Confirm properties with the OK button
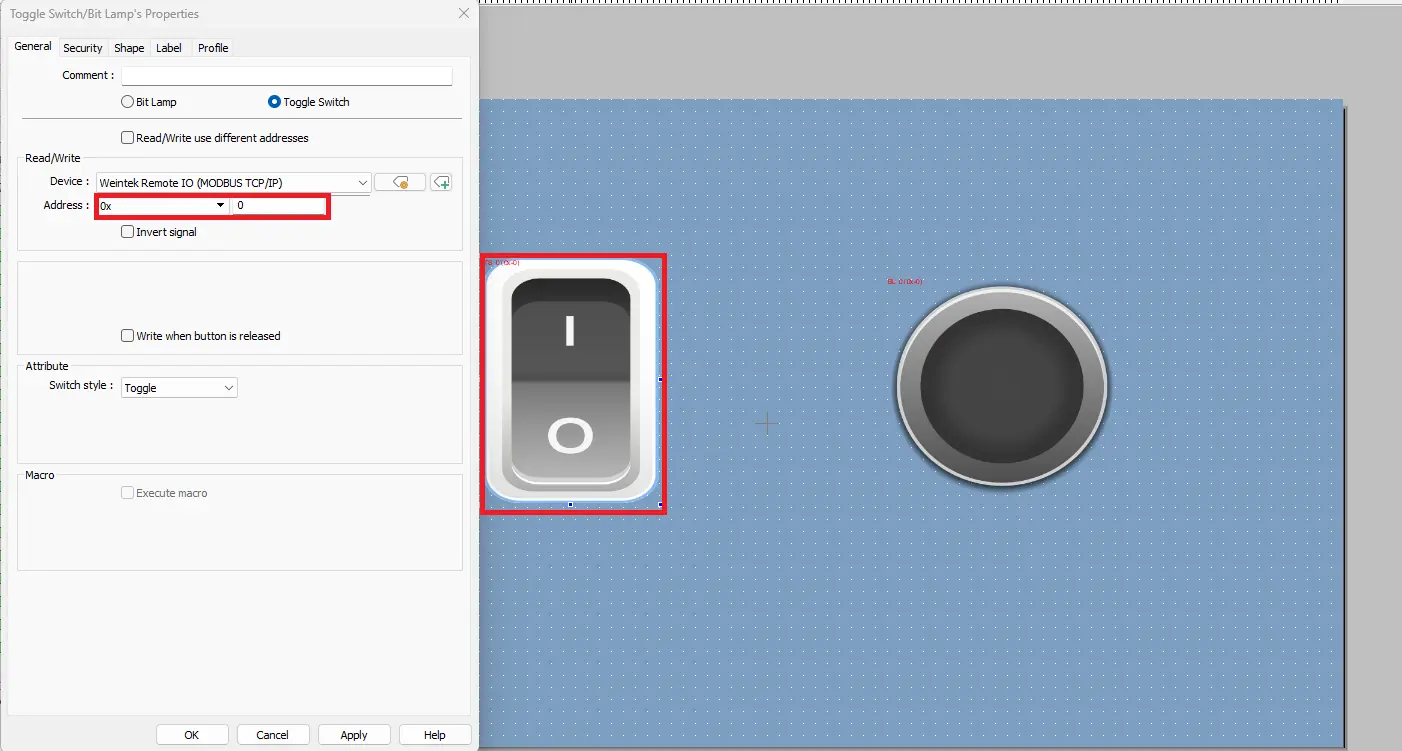The width and height of the screenshot is (1402, 751). point(191,734)
